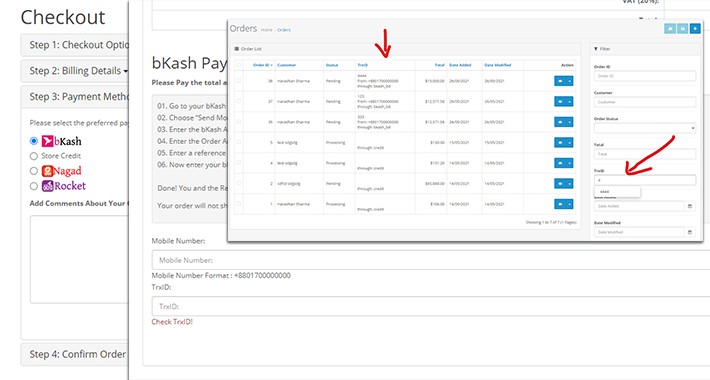This screenshot has width=710, height=380.
Task: Click the print shipping list button in Orders header
Action: click(x=670, y=29)
